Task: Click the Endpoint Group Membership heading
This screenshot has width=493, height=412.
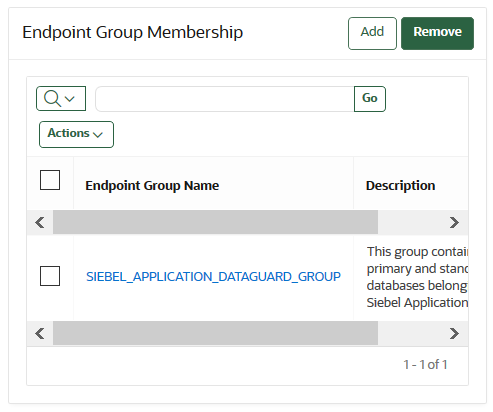Action: coord(133,33)
